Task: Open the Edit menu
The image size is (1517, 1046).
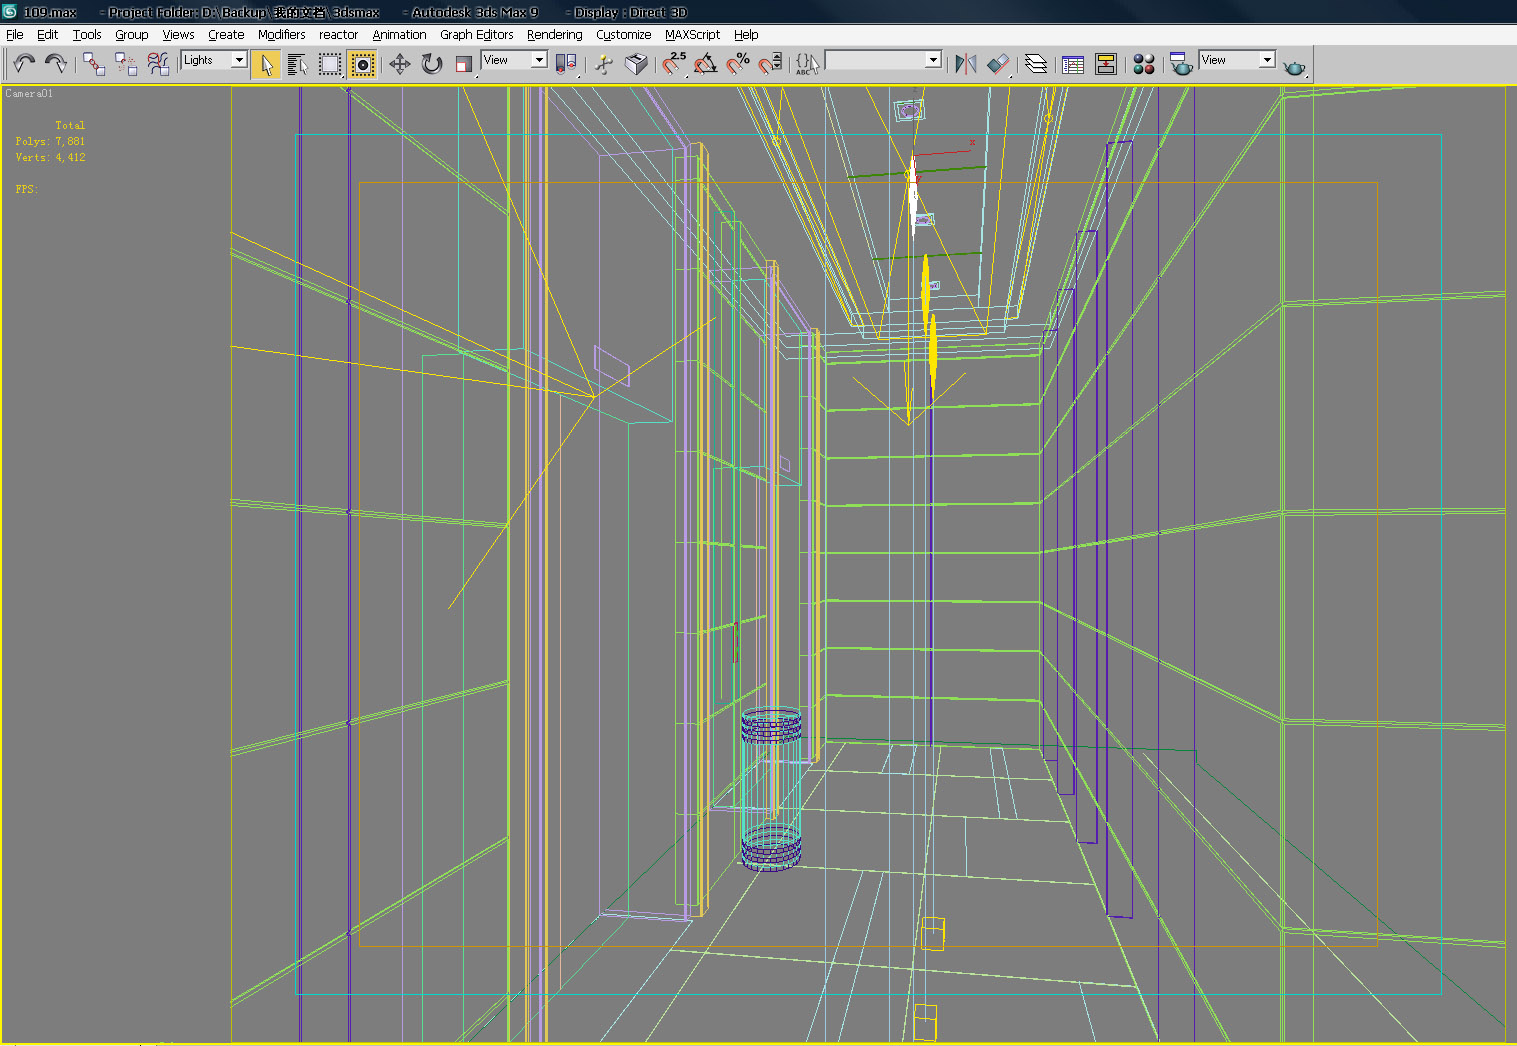Action: tap(47, 34)
